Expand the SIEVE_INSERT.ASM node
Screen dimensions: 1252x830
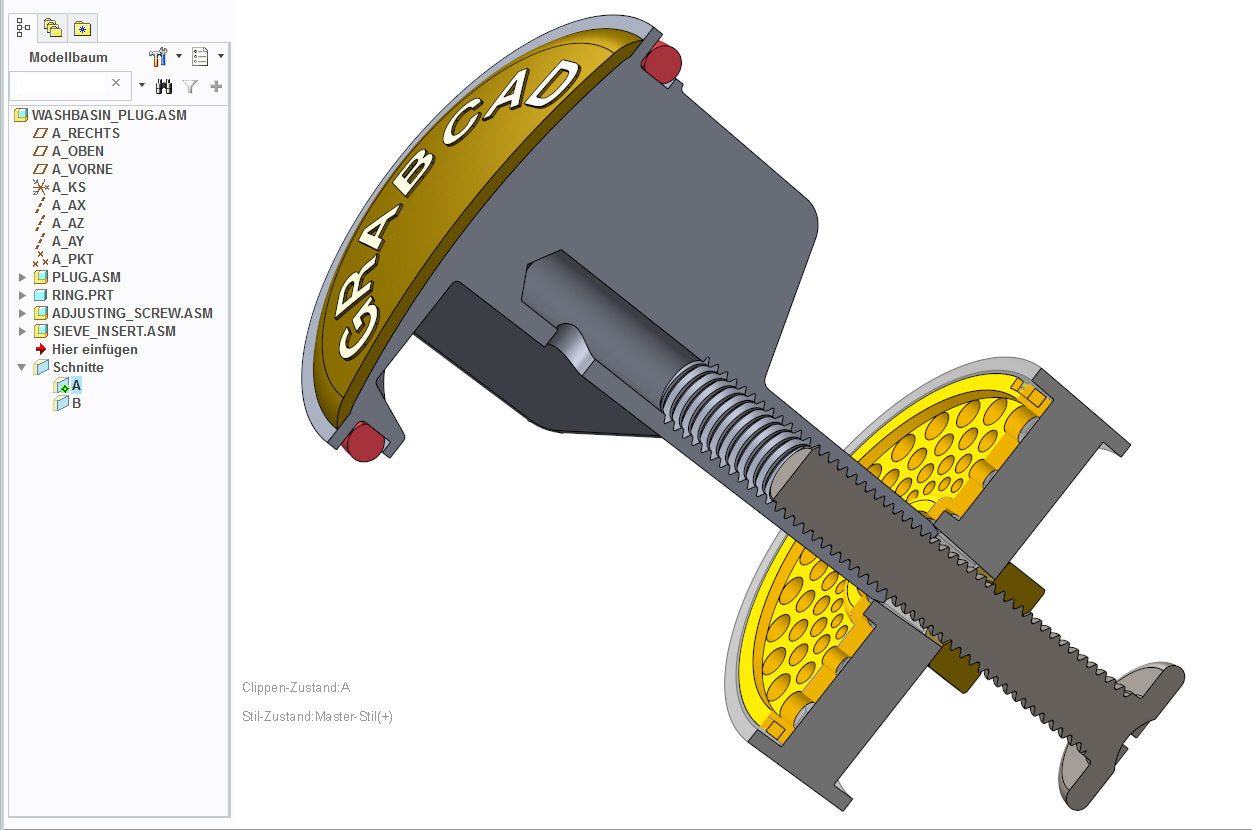click(23, 331)
